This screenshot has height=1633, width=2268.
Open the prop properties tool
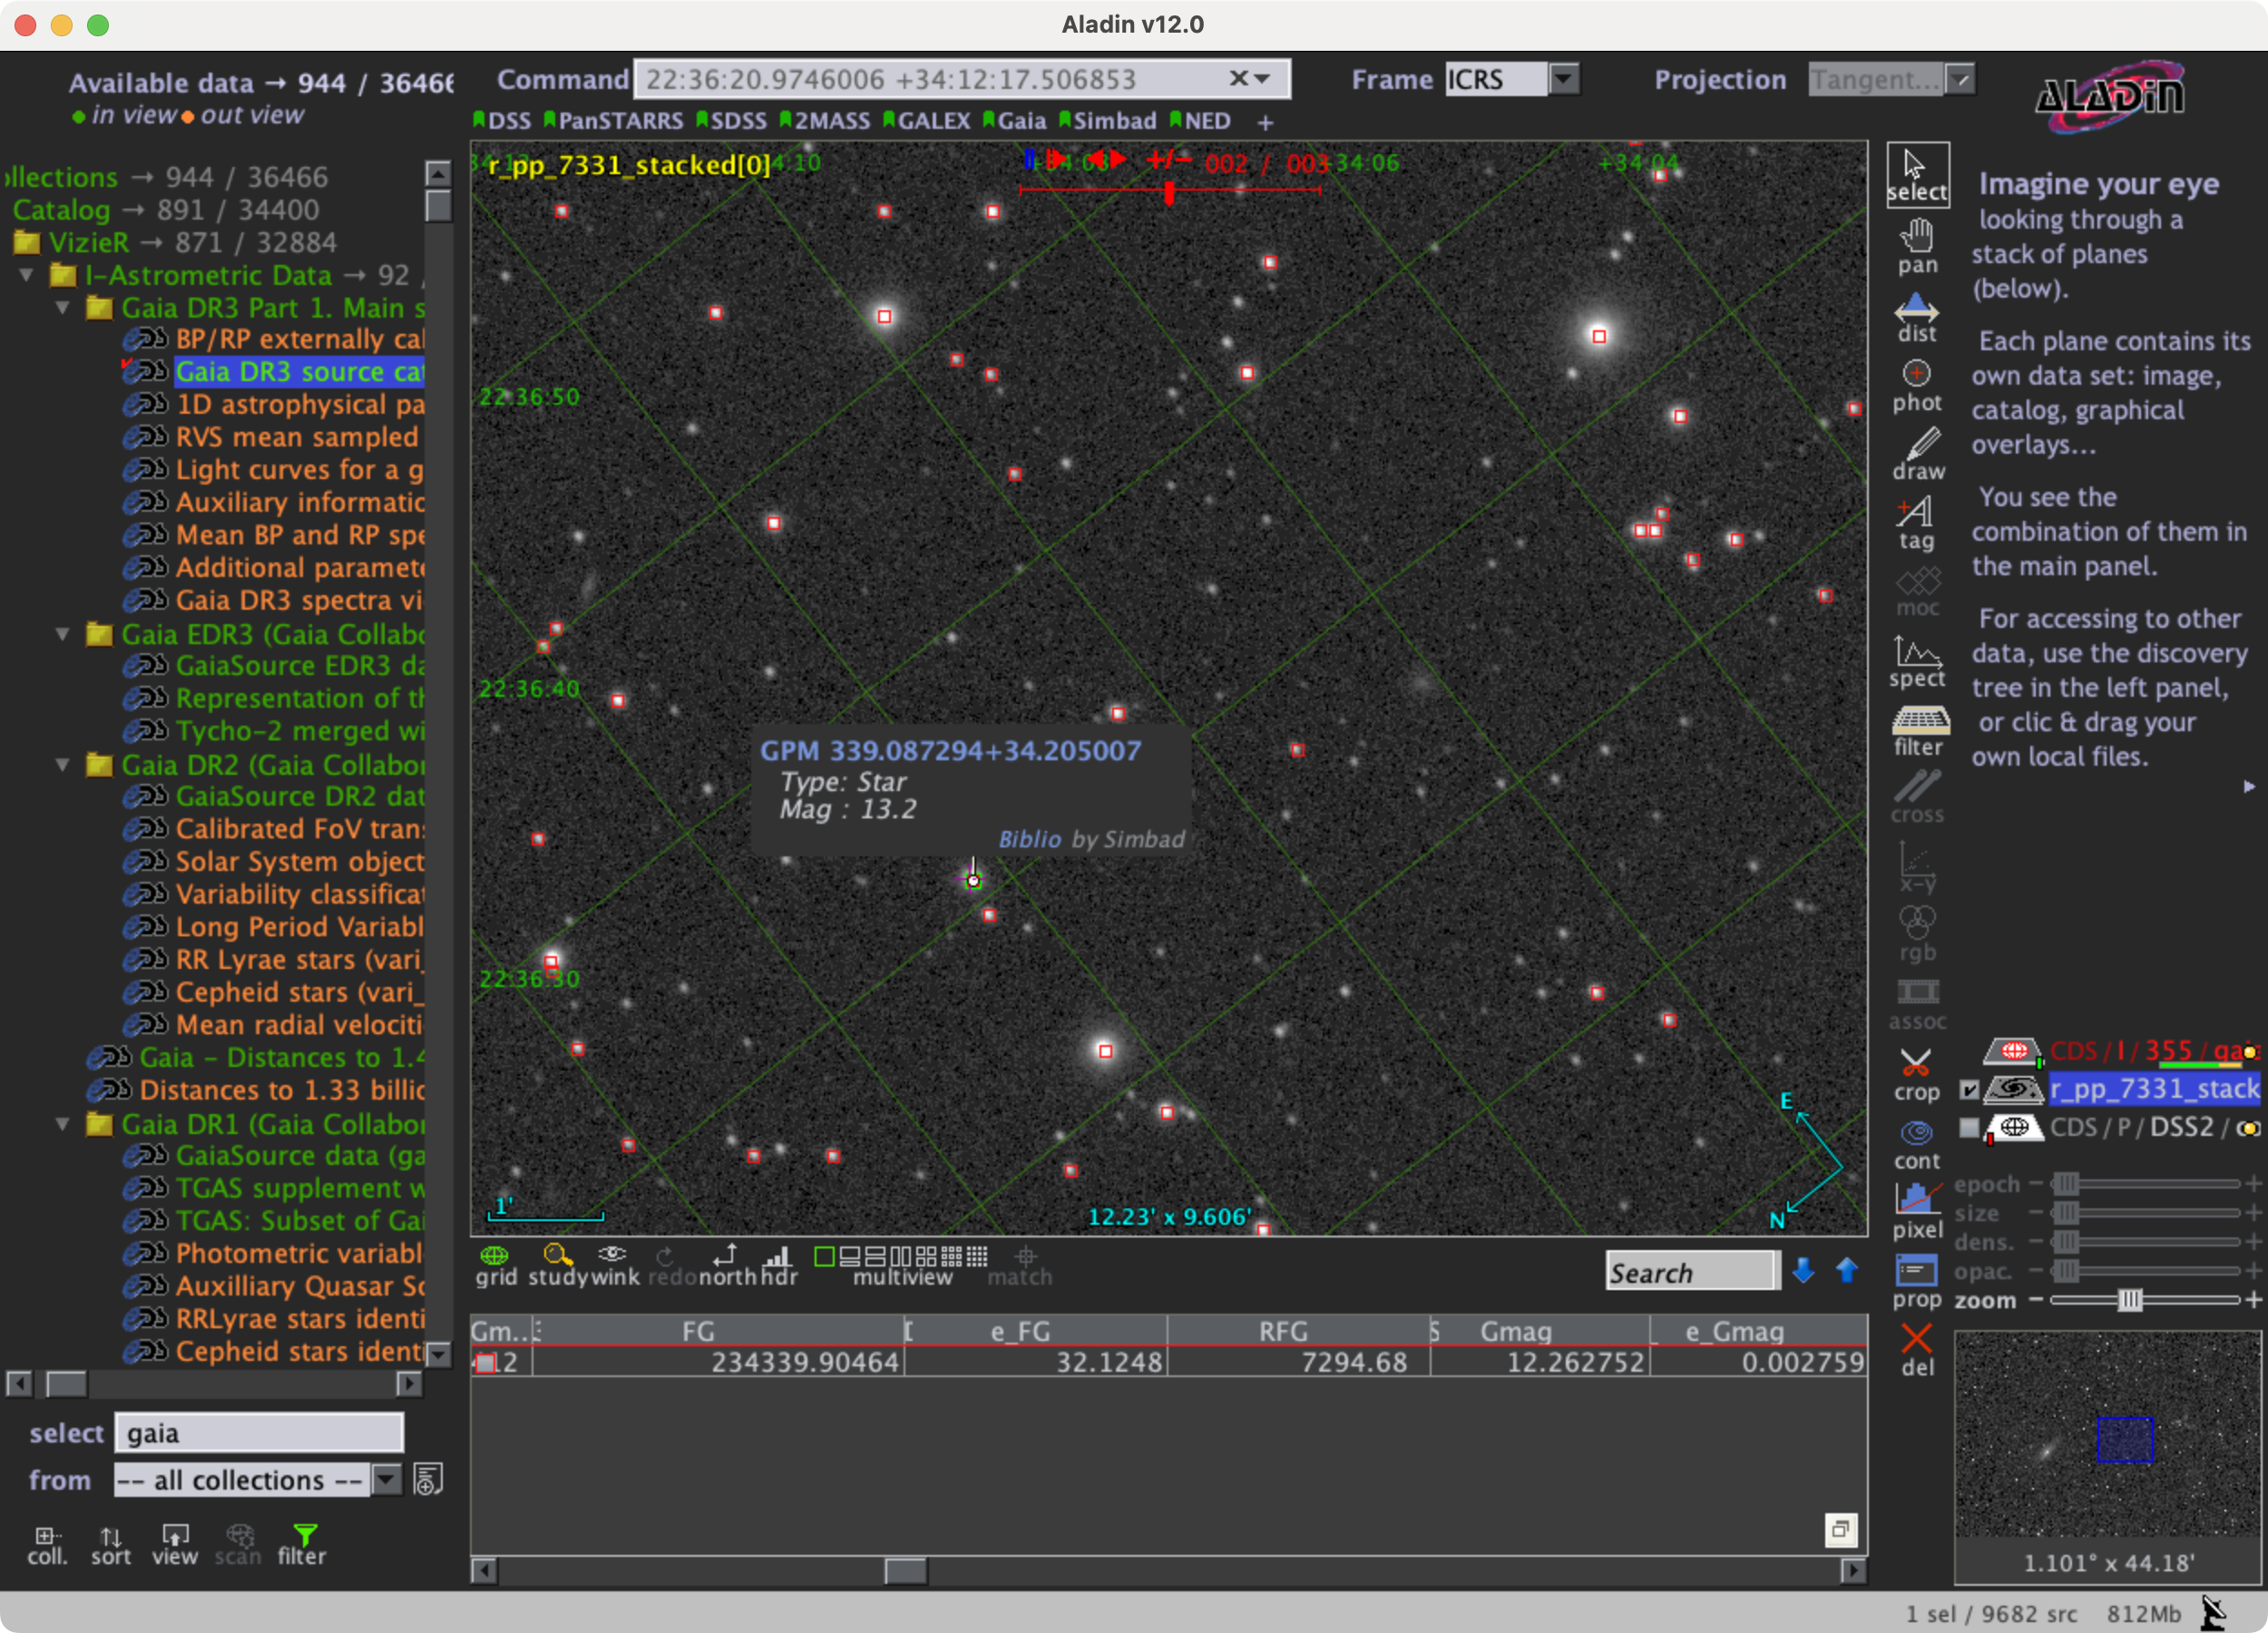point(1916,1282)
